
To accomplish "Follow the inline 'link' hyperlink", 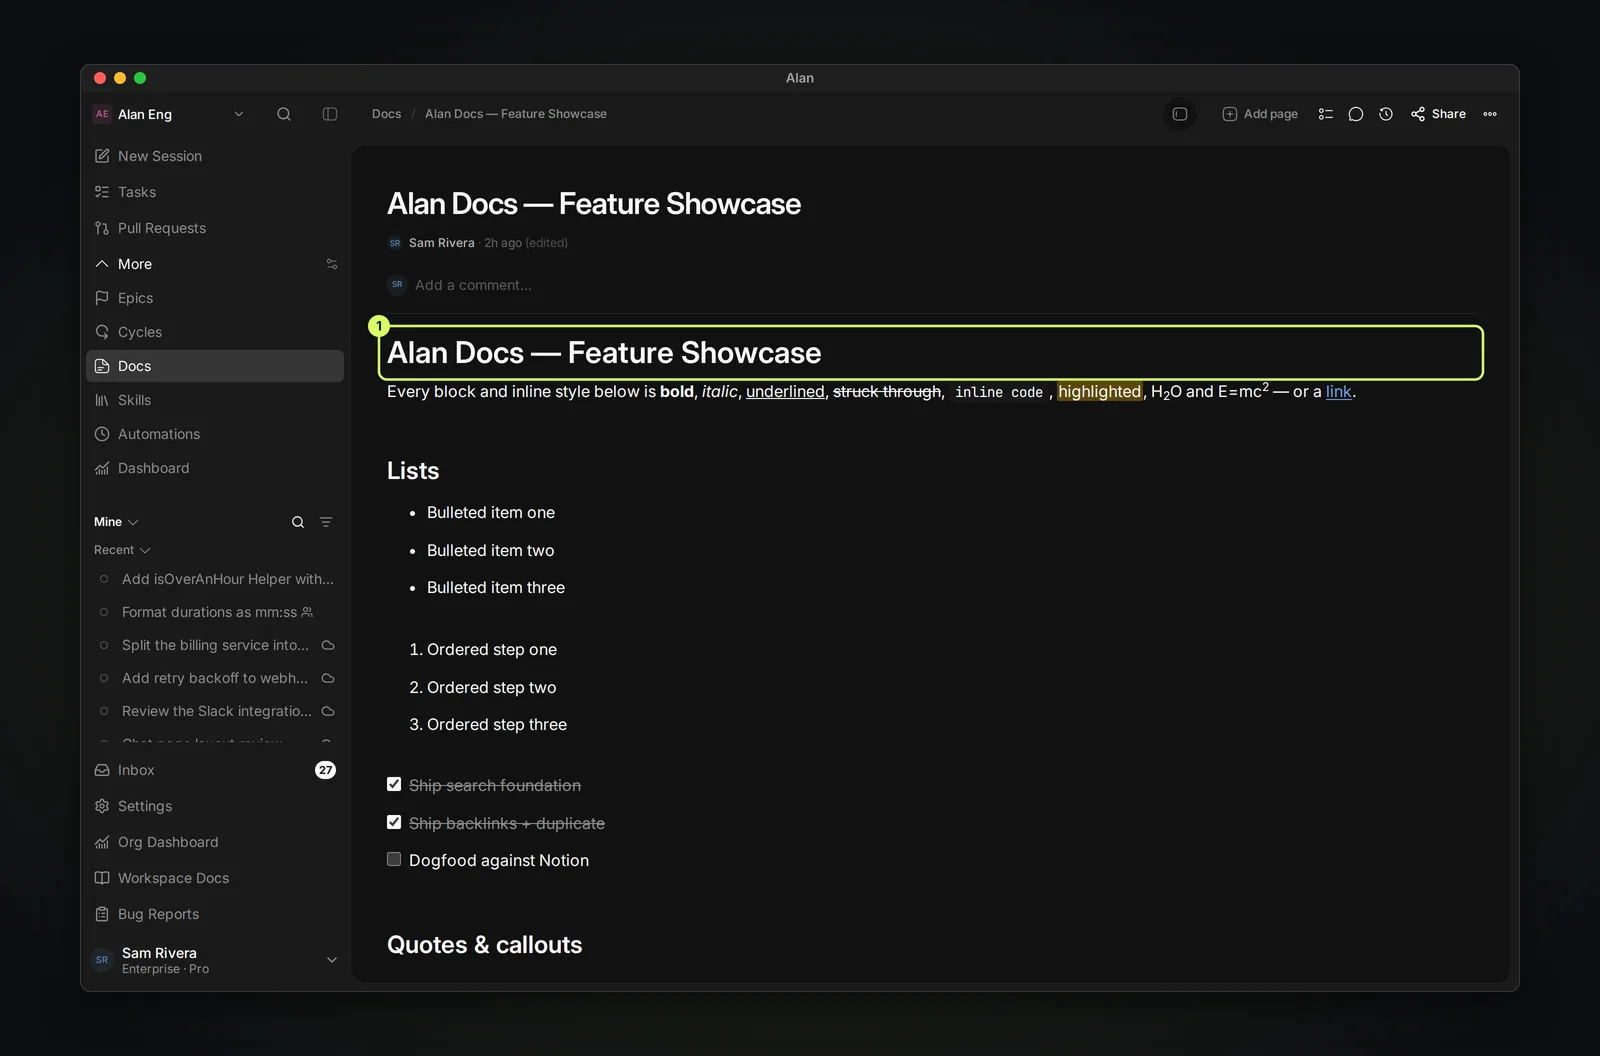I will click(x=1338, y=392).
